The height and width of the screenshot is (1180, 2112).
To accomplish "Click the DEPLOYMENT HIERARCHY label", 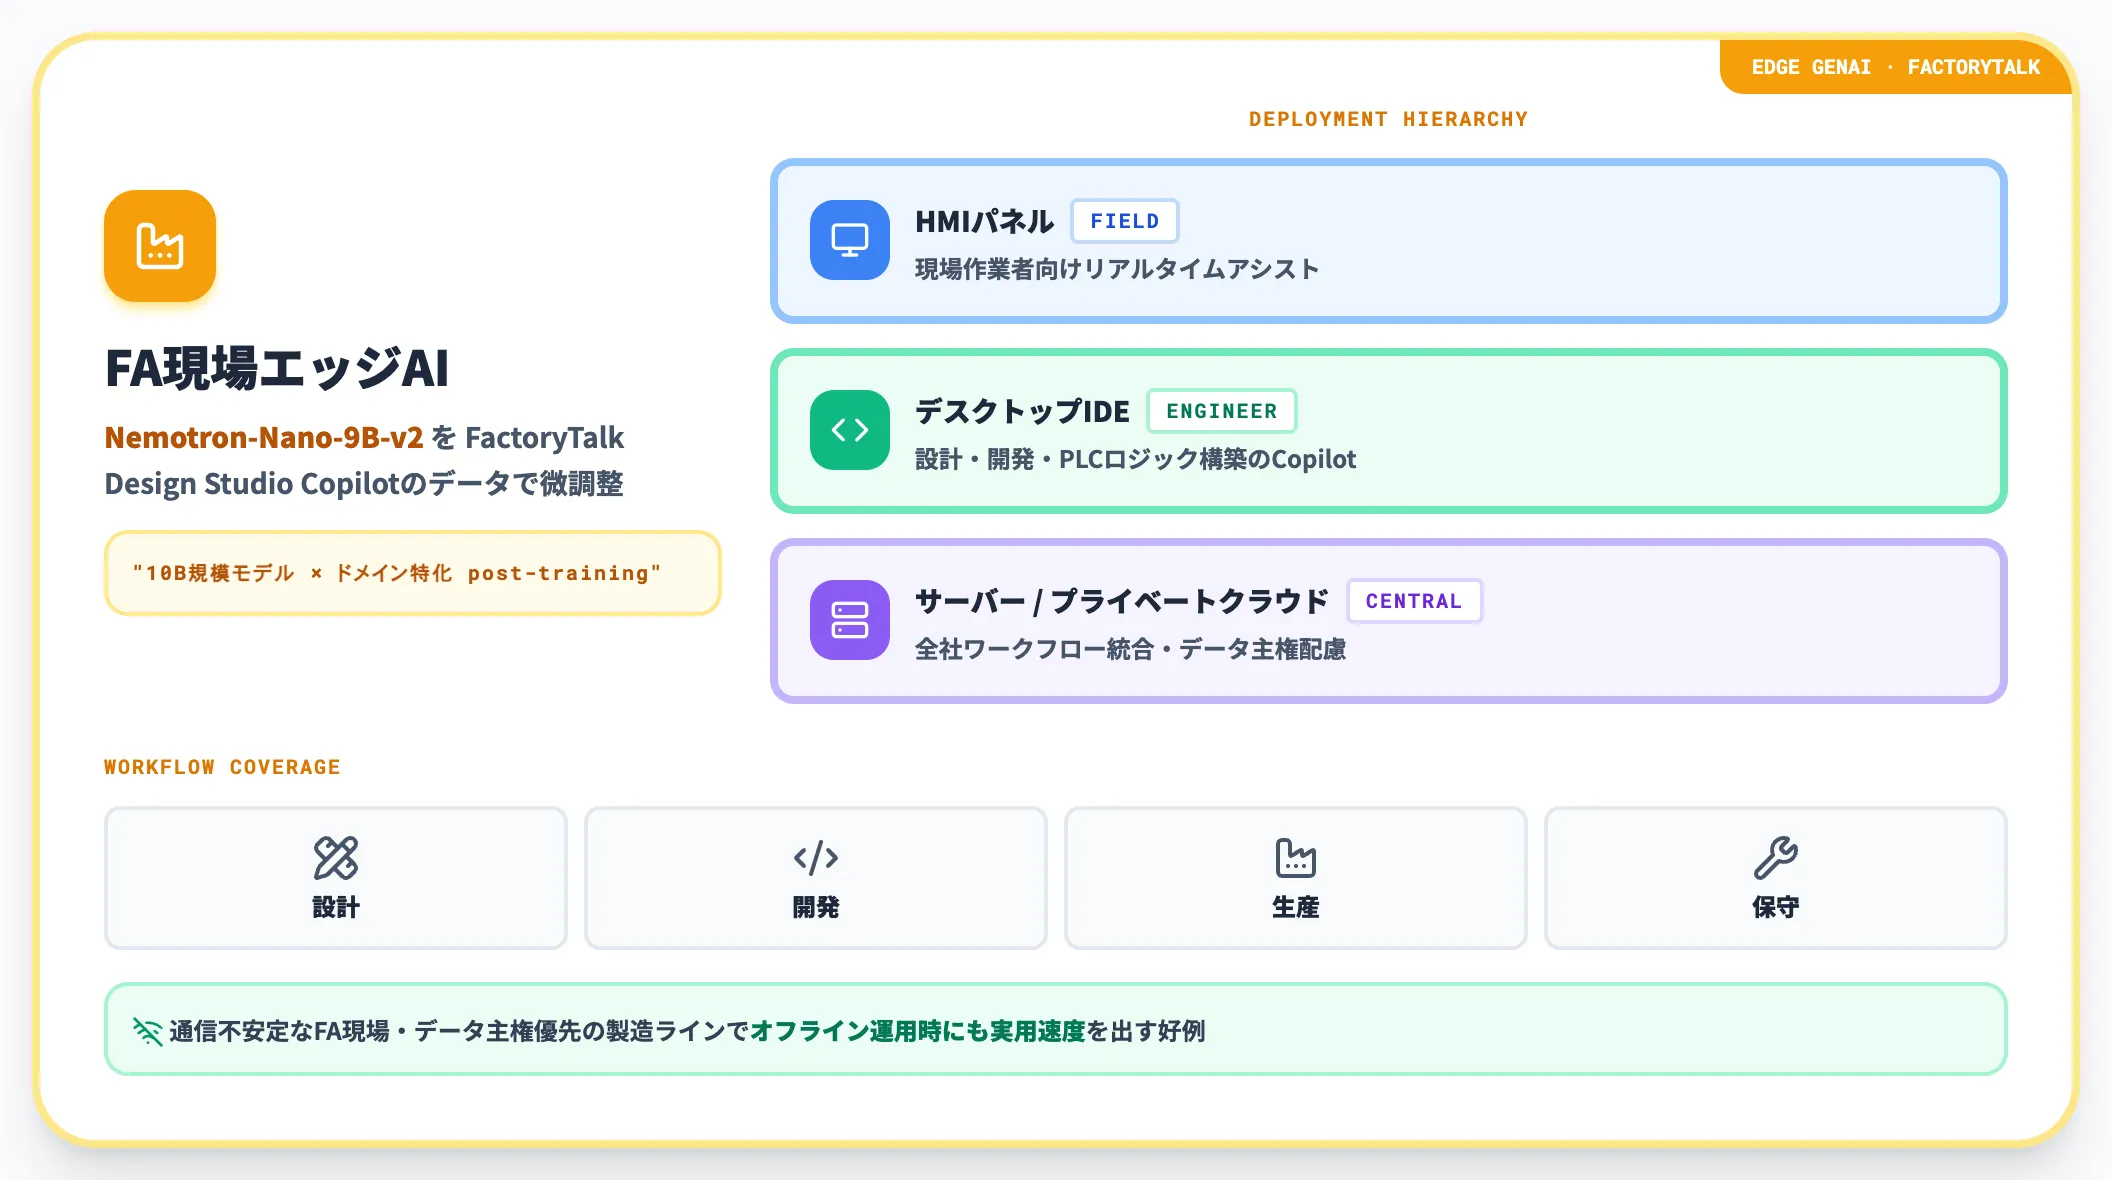I will click(x=1389, y=119).
